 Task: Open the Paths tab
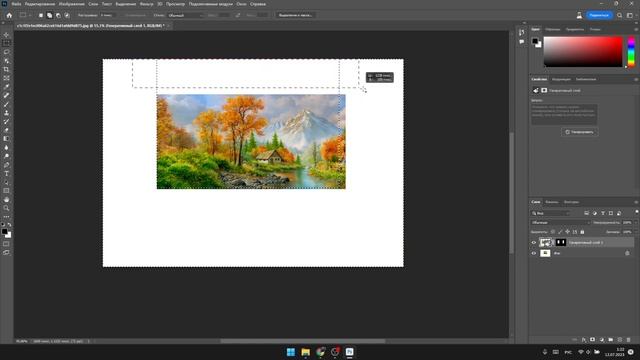[x=571, y=202]
